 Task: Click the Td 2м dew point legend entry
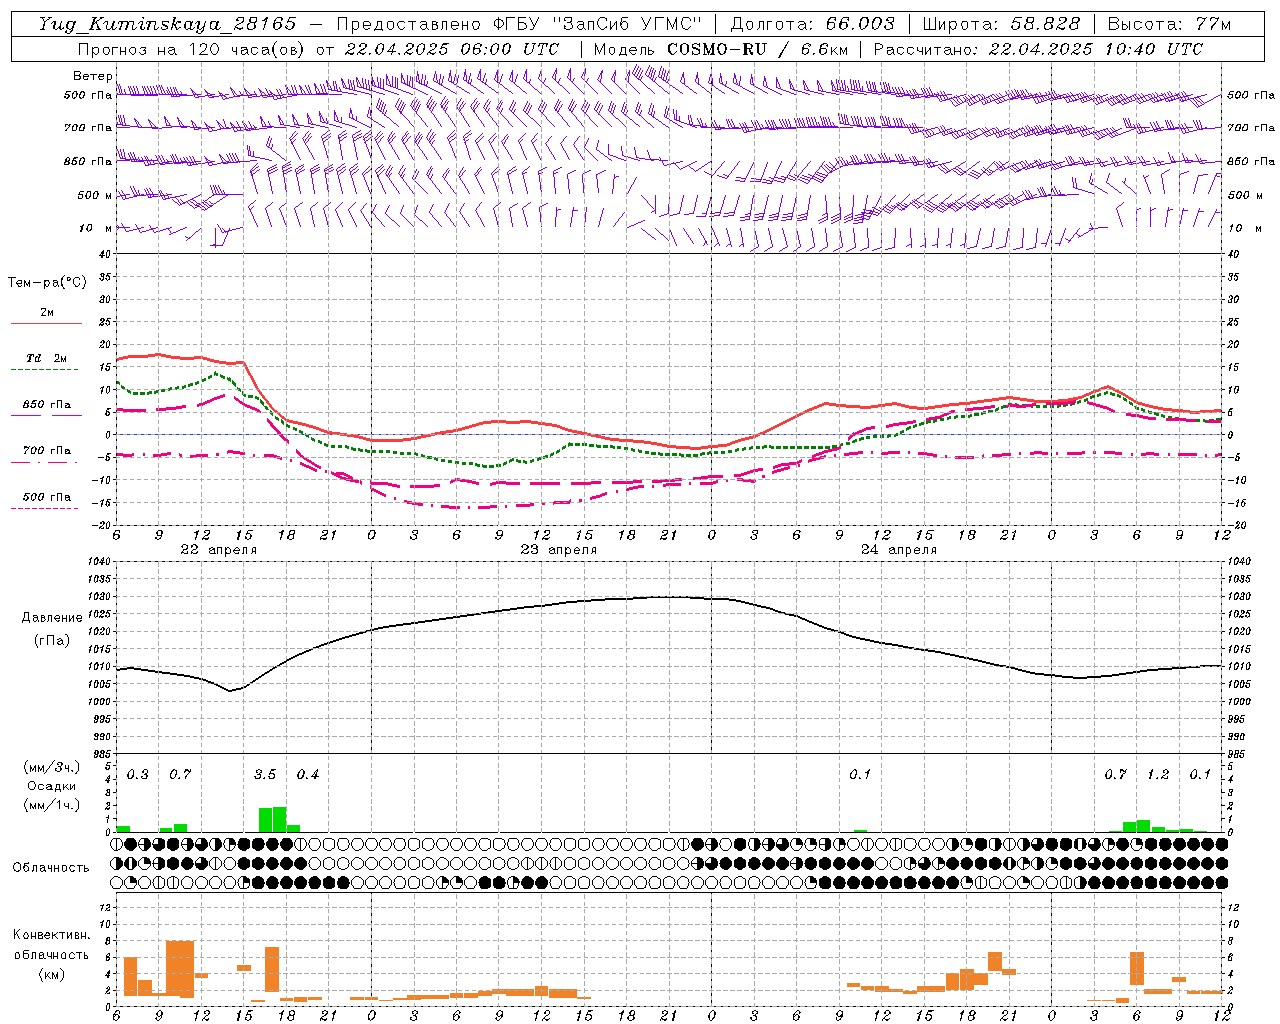[47, 358]
